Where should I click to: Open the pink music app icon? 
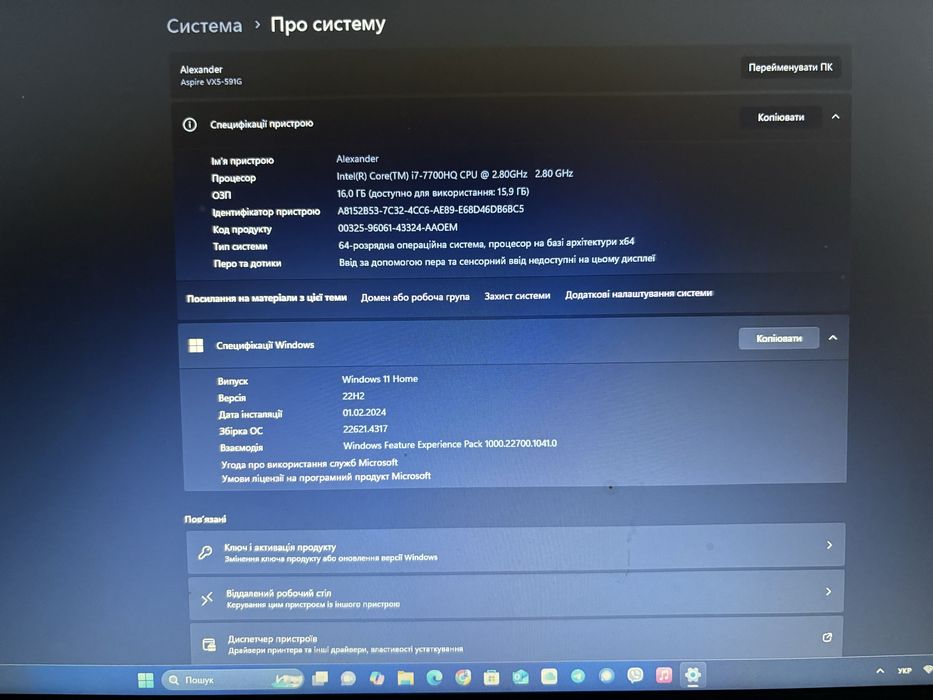coord(663,675)
